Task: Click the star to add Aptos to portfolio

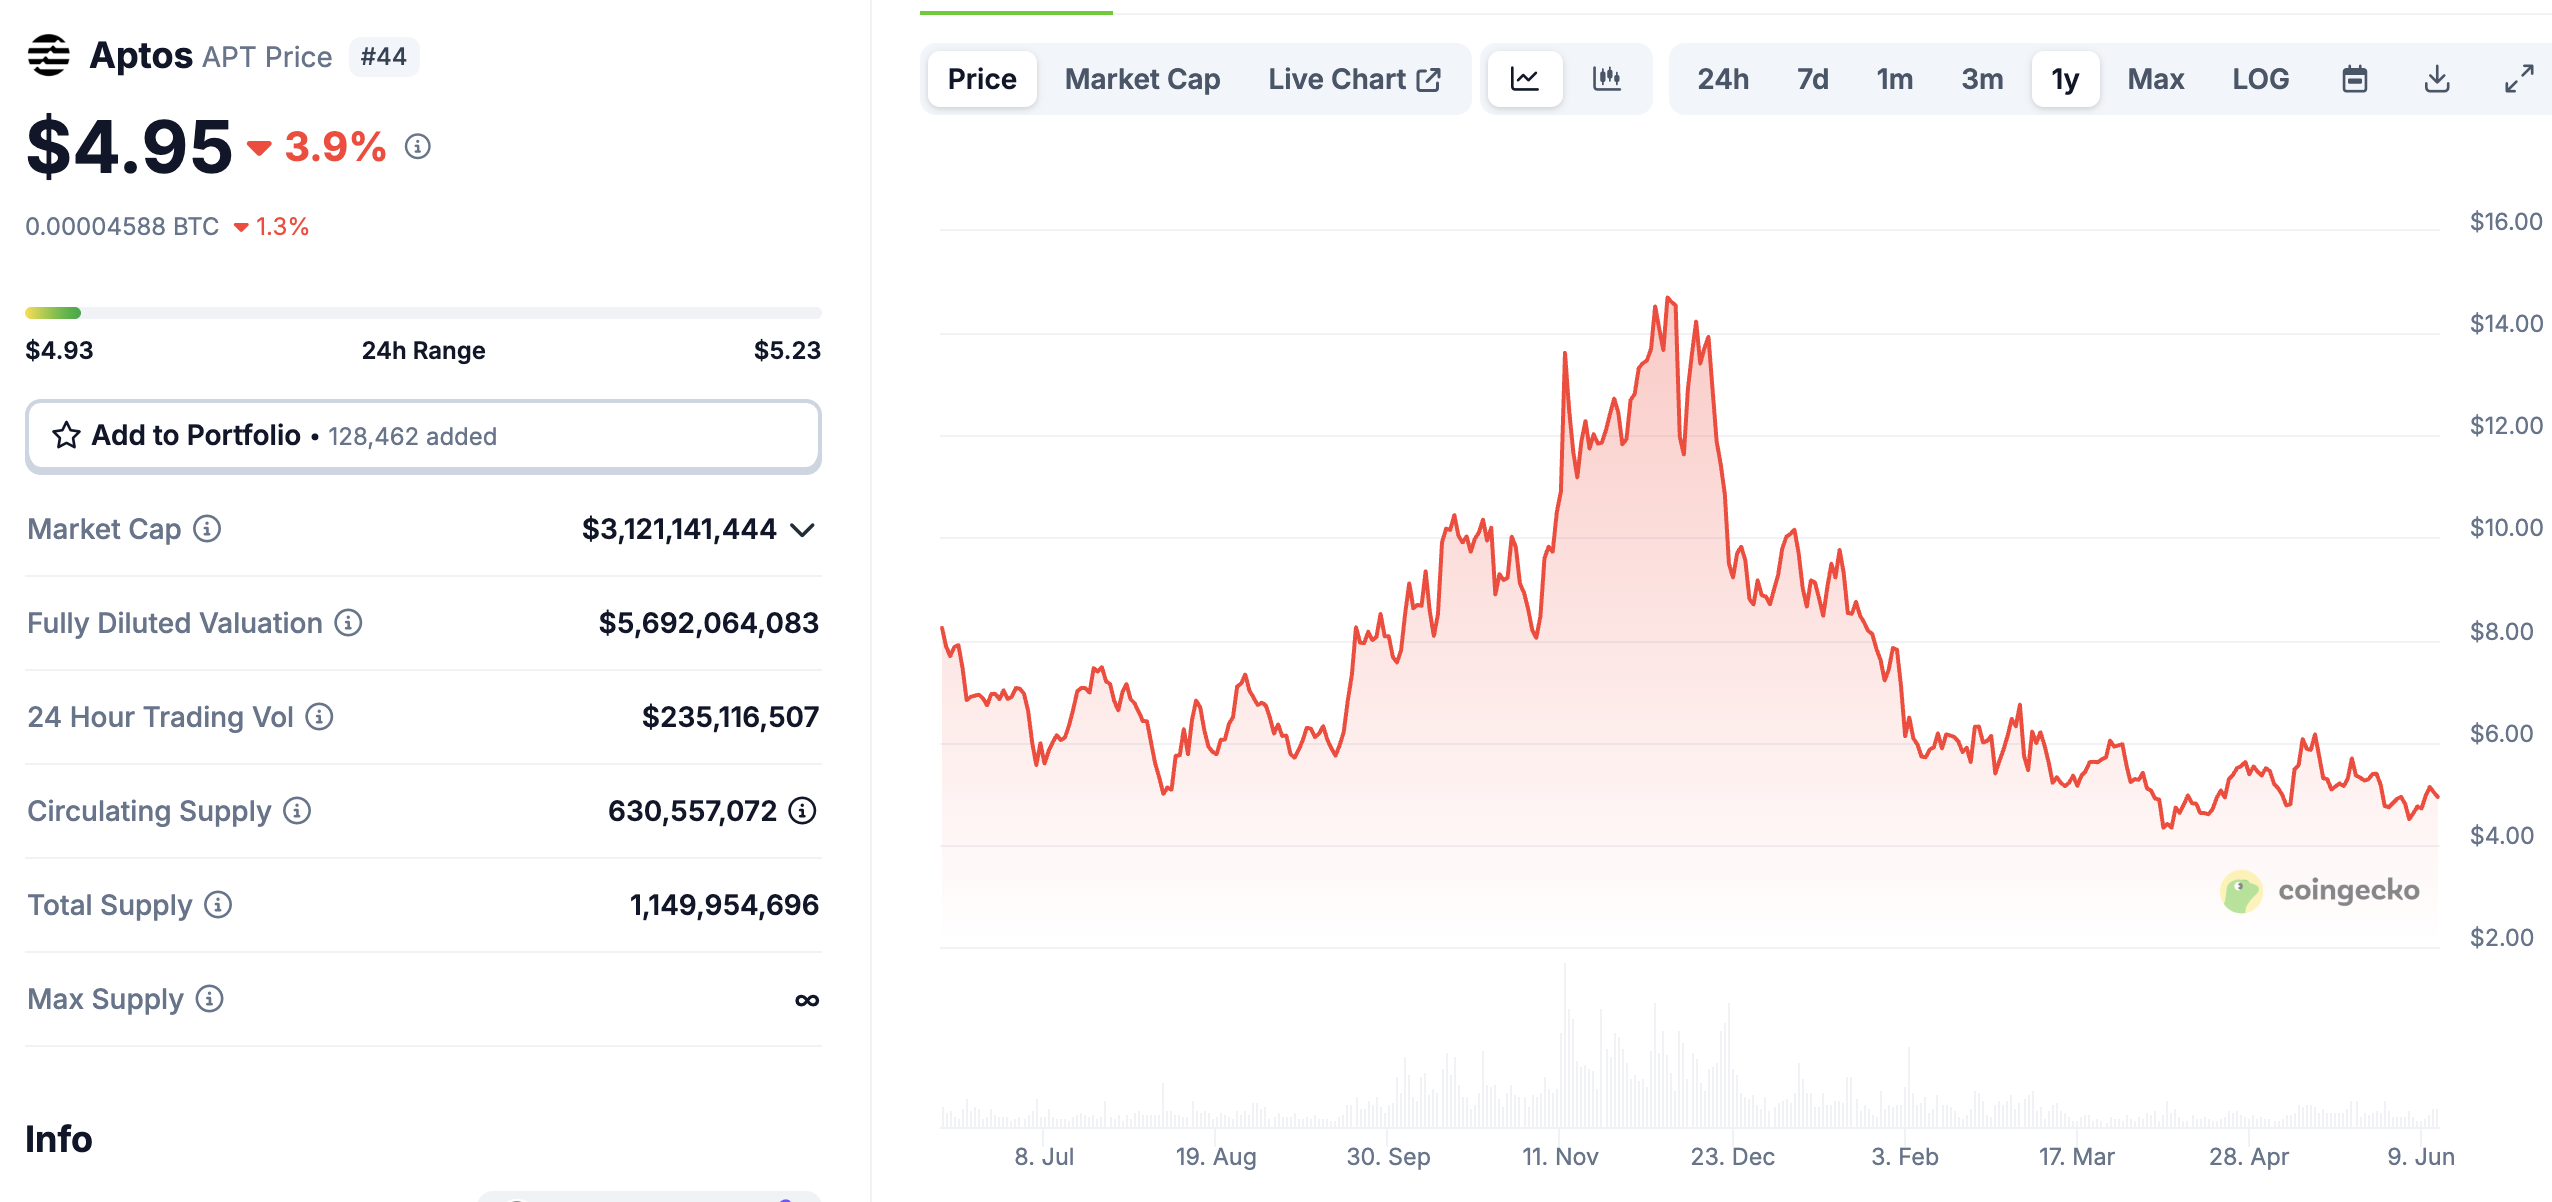Action: [x=64, y=435]
